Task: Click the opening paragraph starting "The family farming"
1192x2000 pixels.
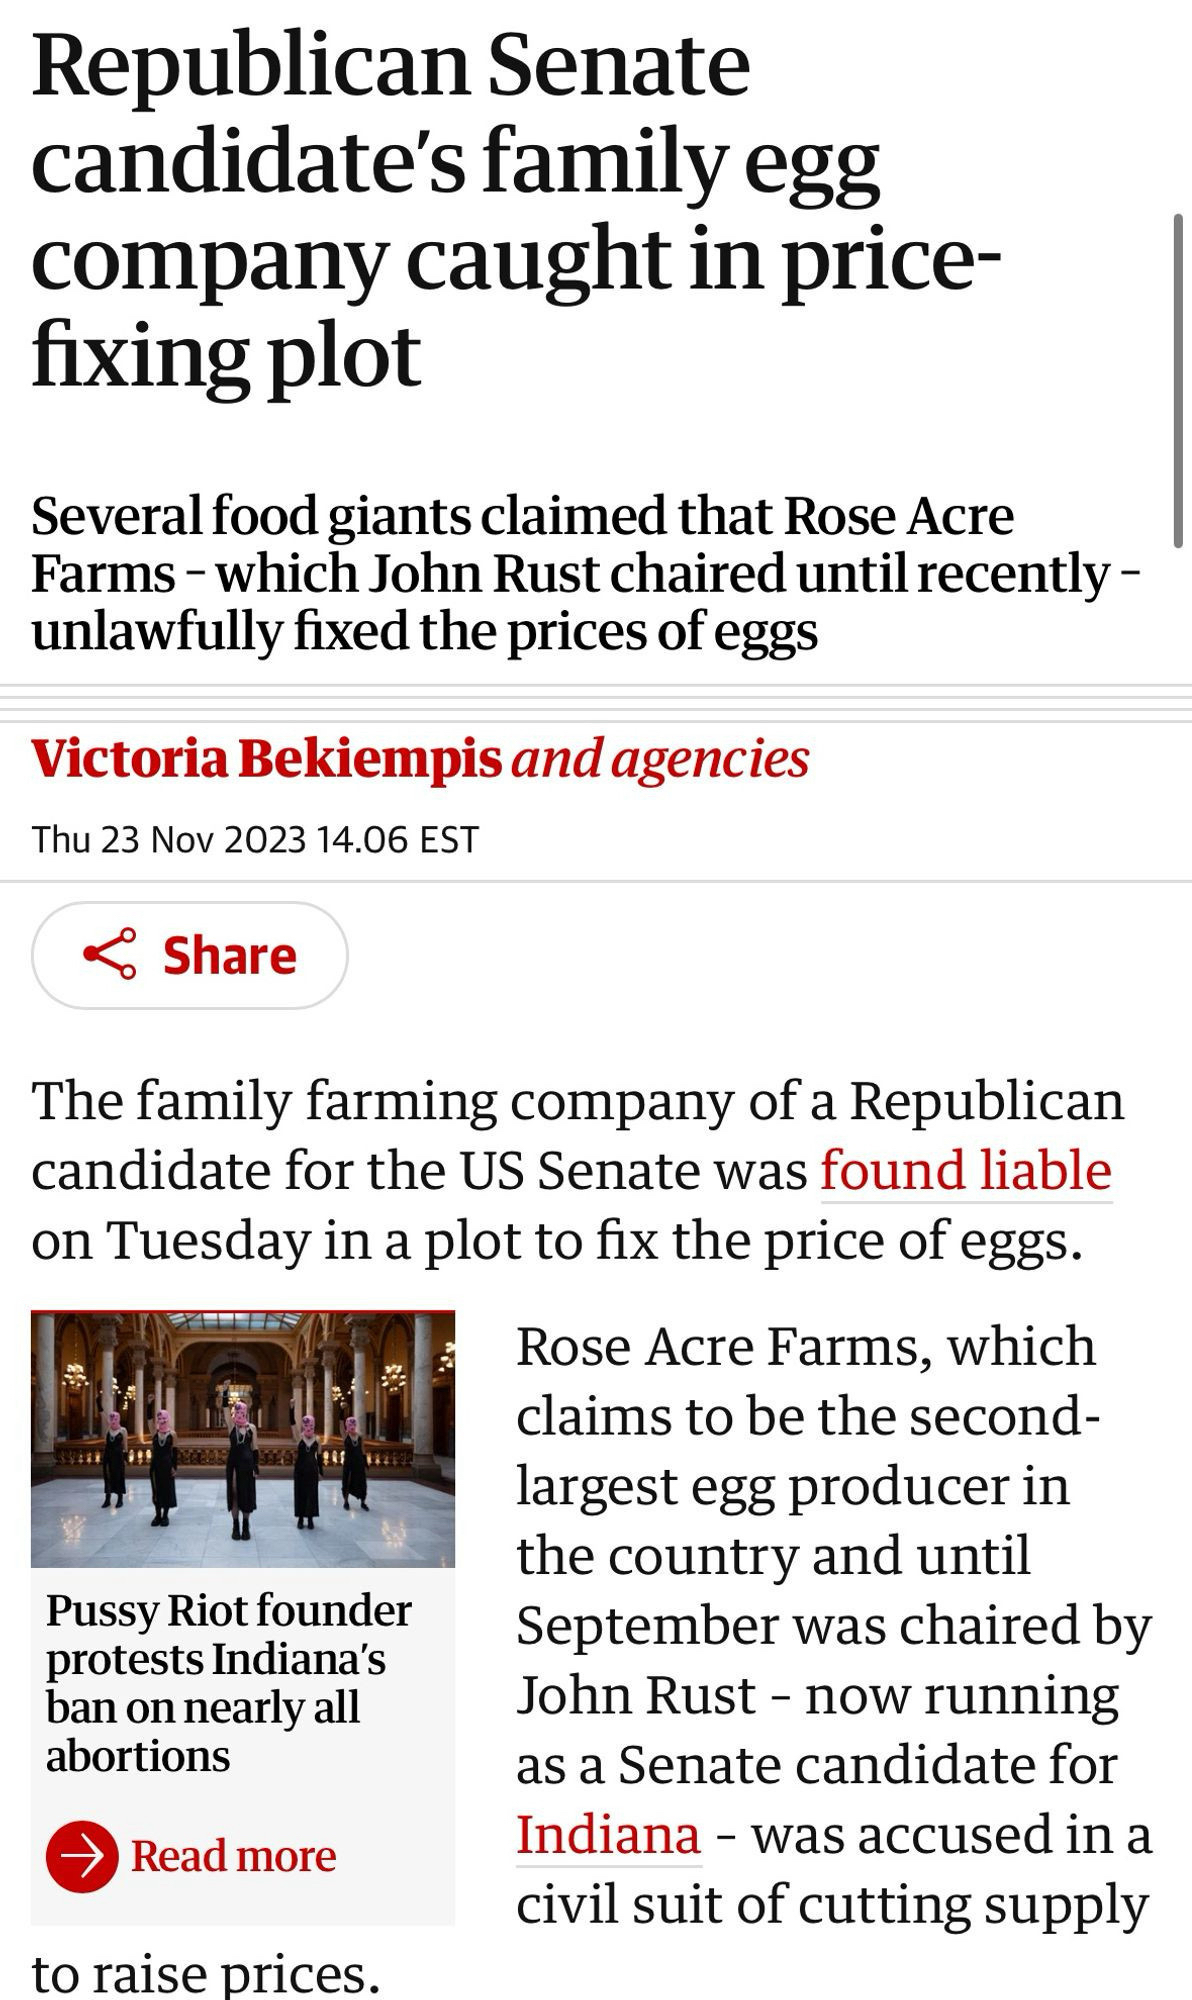Action: [578, 1170]
